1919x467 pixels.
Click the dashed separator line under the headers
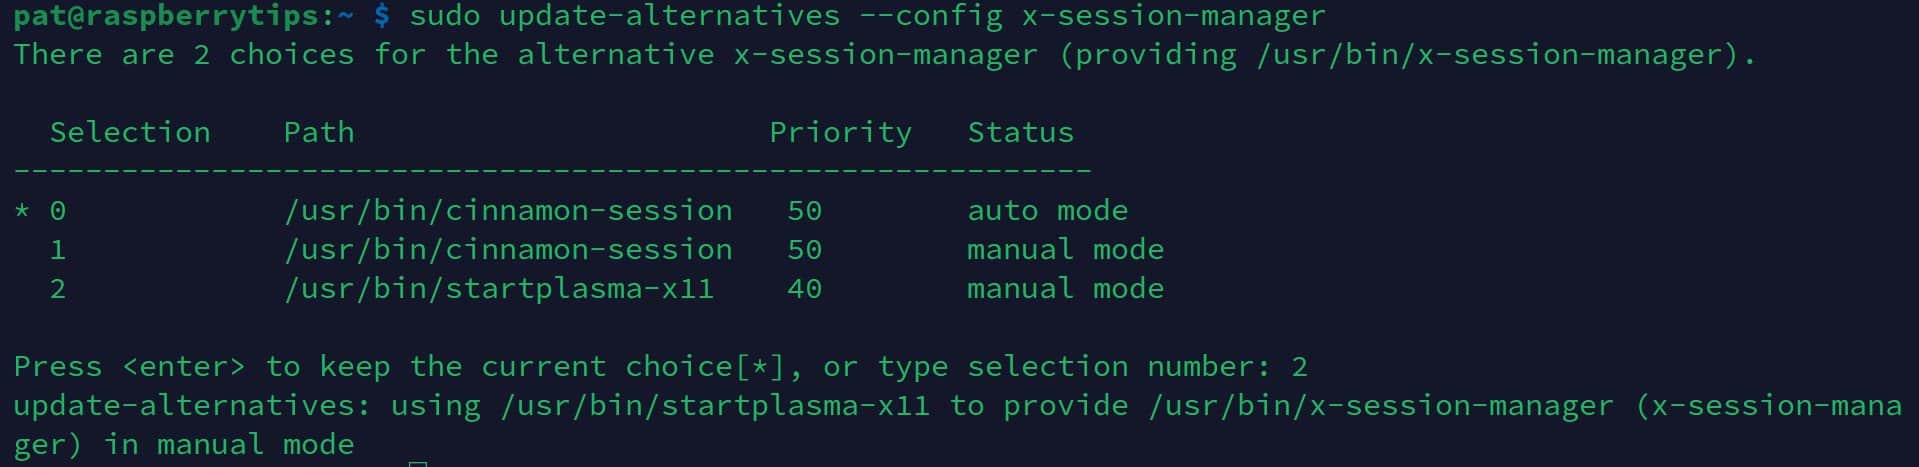pos(552,171)
